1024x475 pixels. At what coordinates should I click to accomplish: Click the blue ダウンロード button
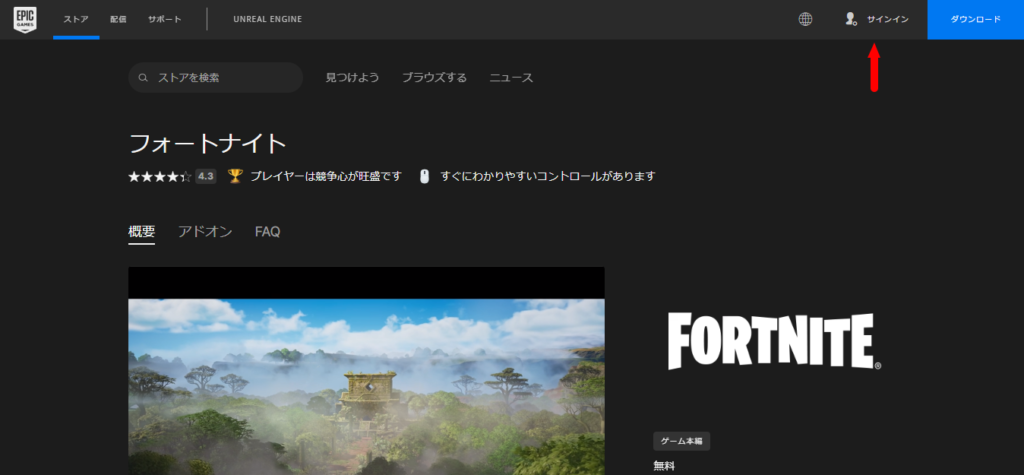[x=976, y=20]
